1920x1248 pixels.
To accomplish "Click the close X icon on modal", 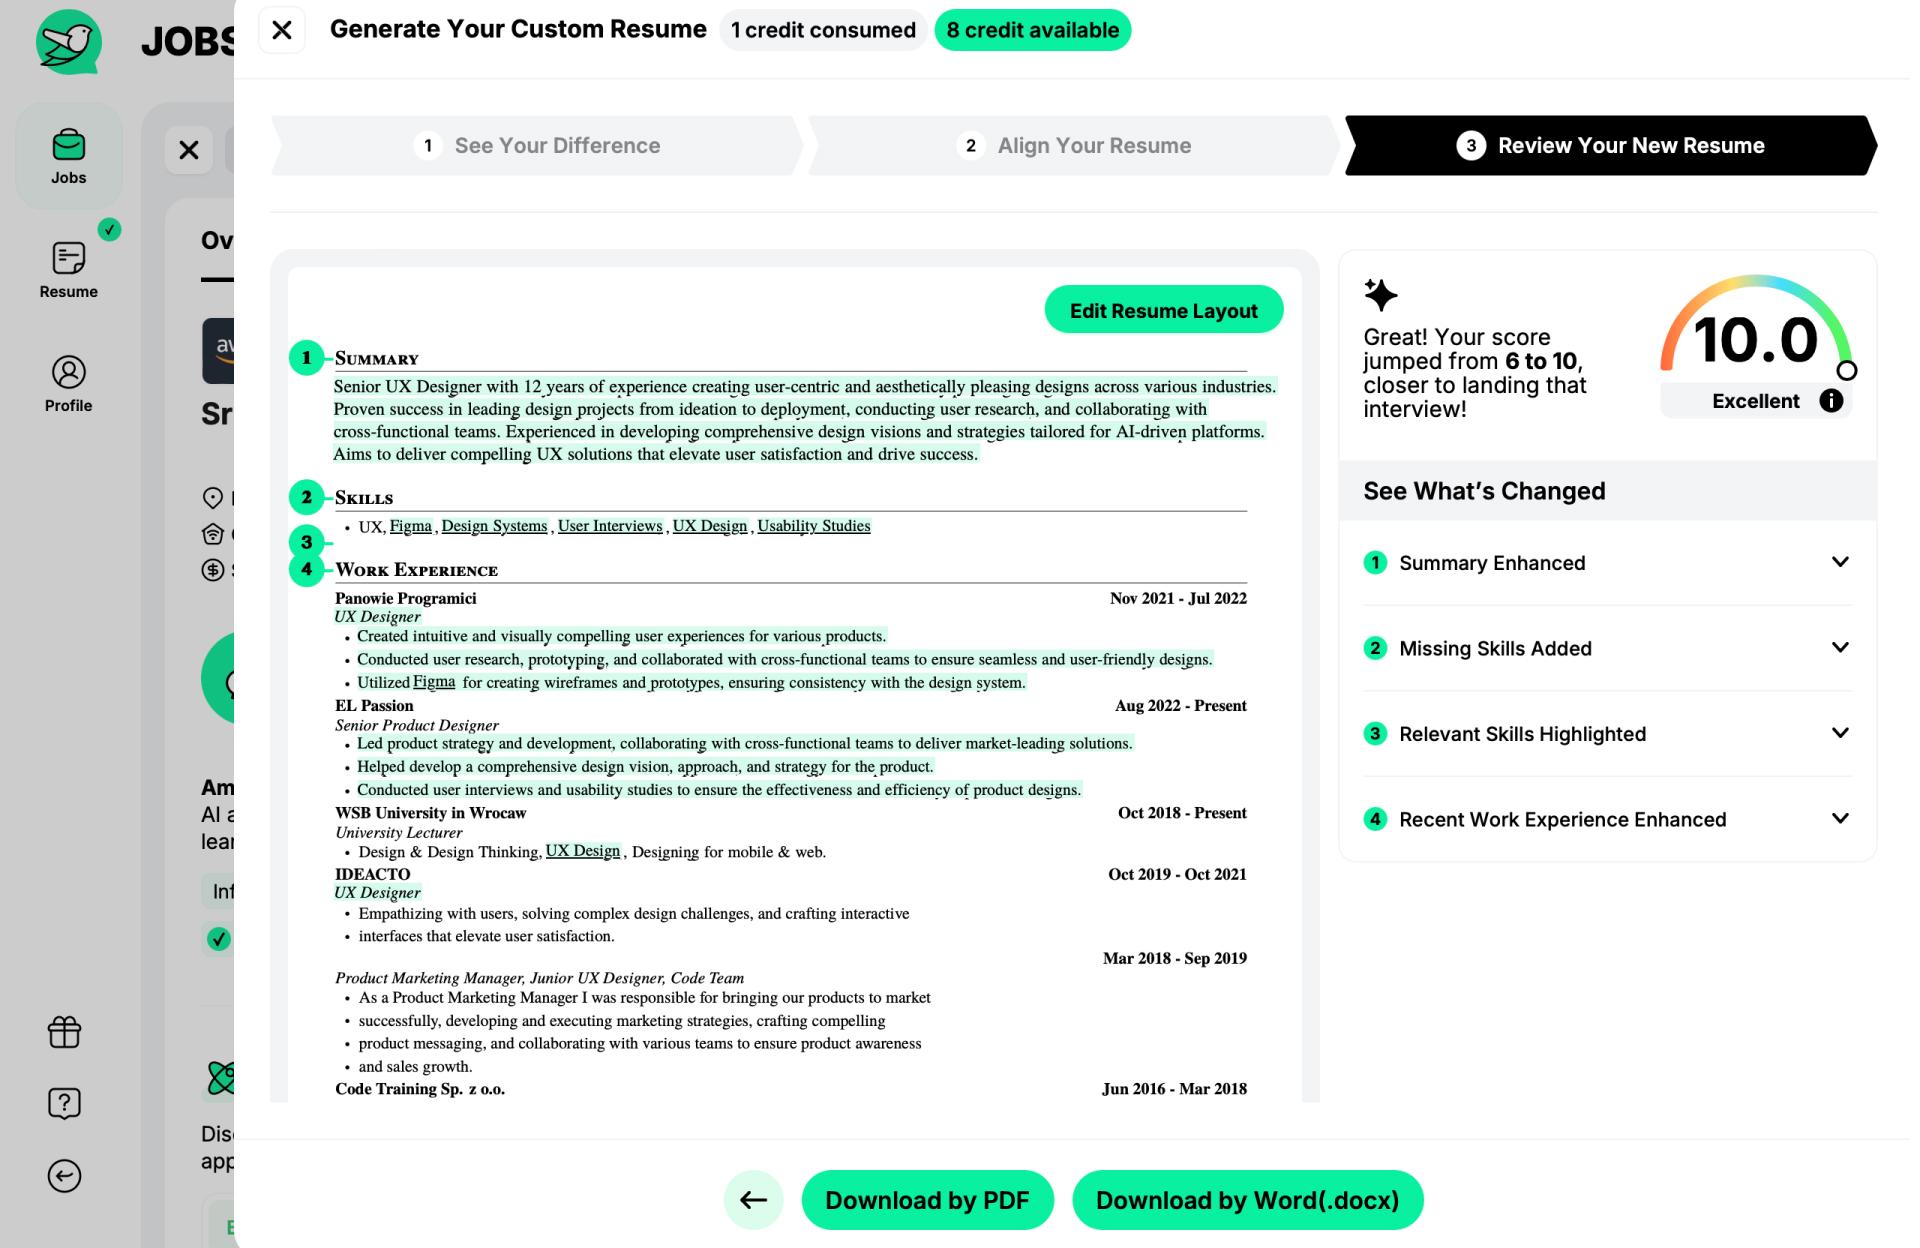I will coord(281,29).
